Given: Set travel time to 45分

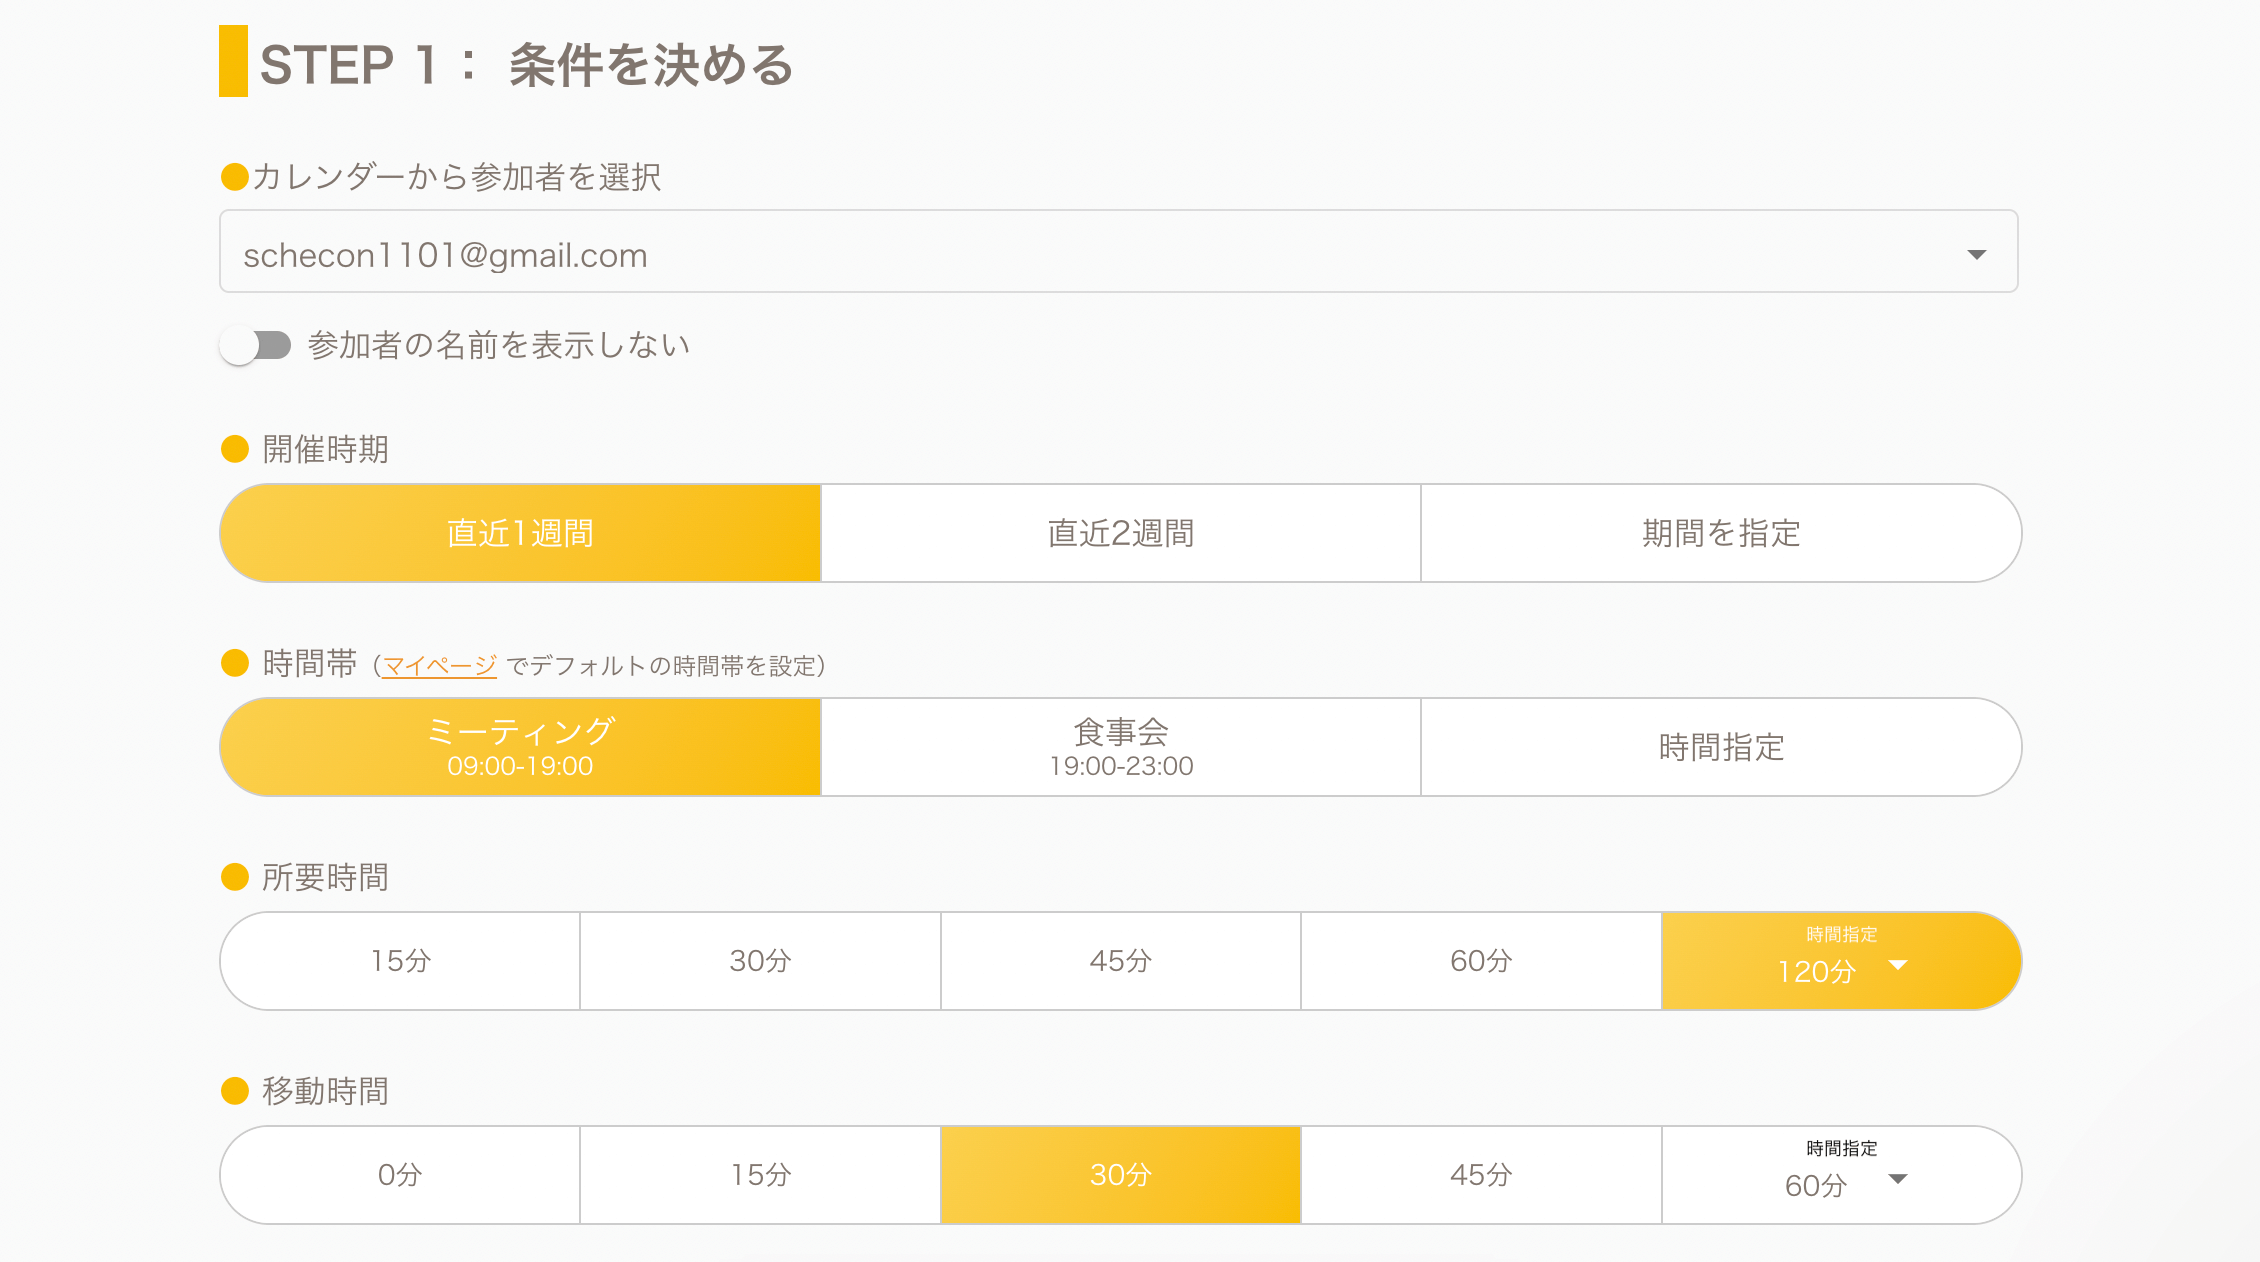Looking at the screenshot, I should pyautogui.click(x=1480, y=1175).
